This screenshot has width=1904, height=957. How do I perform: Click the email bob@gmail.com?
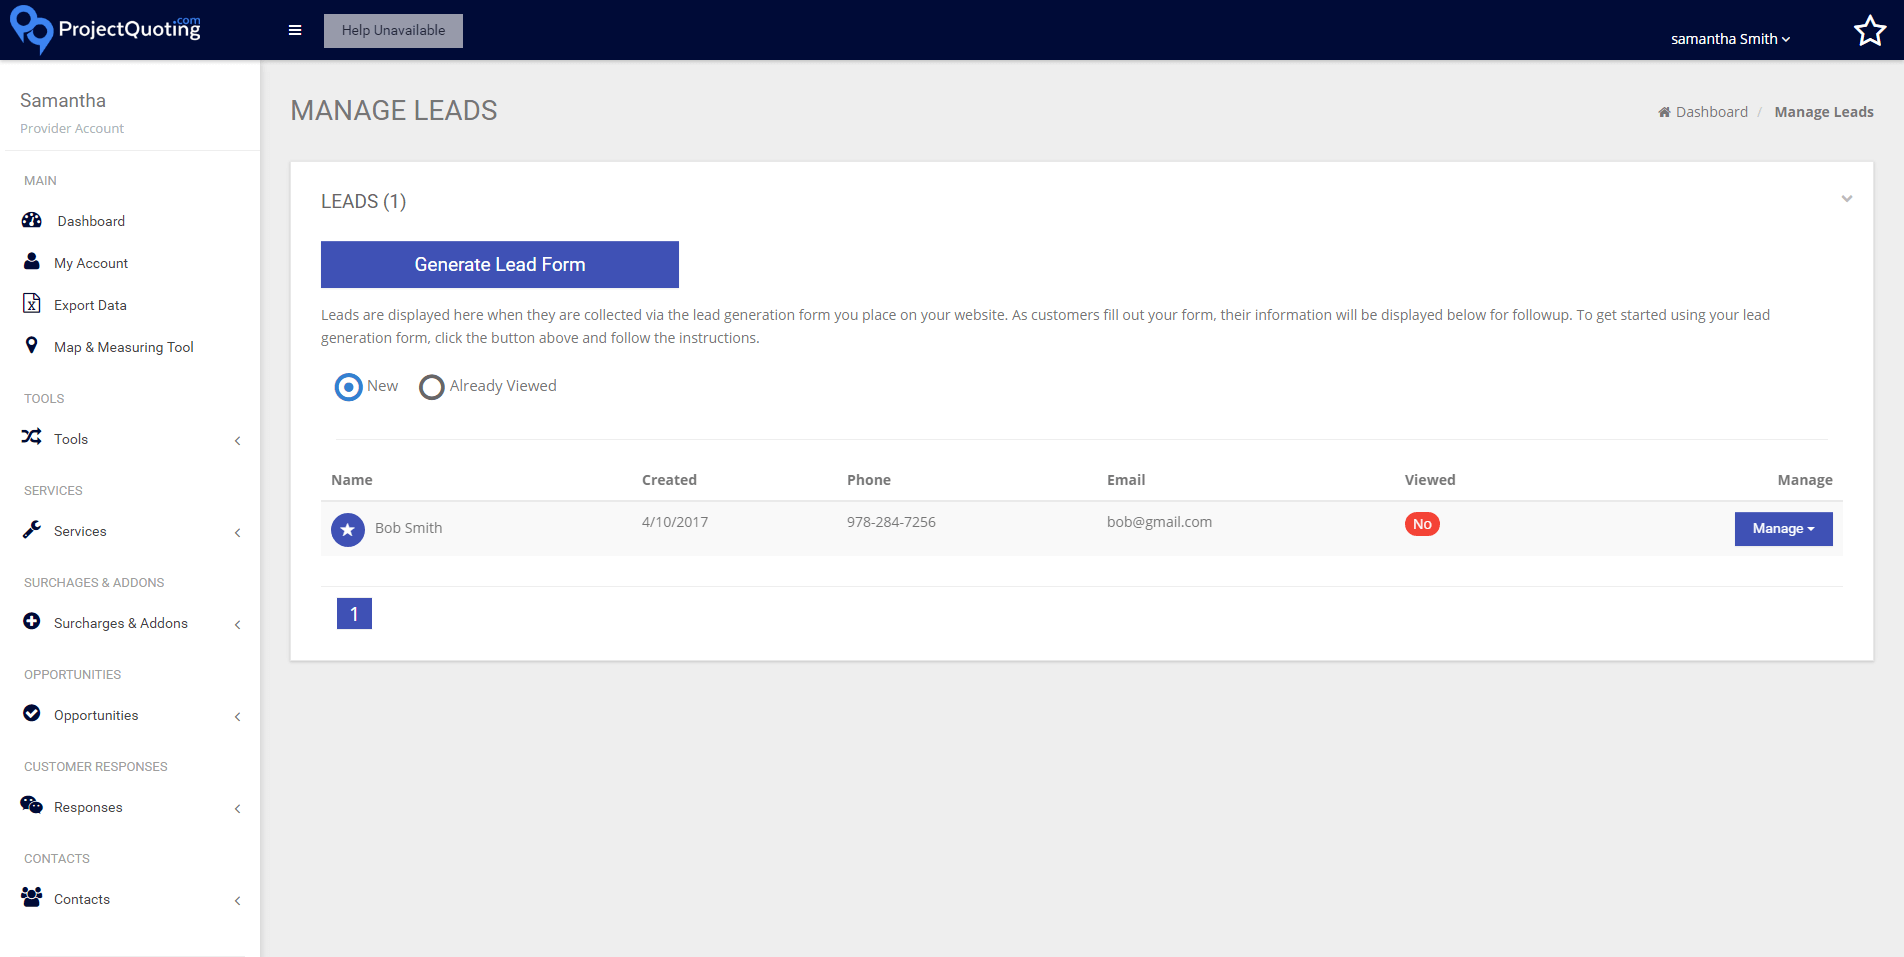1159,522
